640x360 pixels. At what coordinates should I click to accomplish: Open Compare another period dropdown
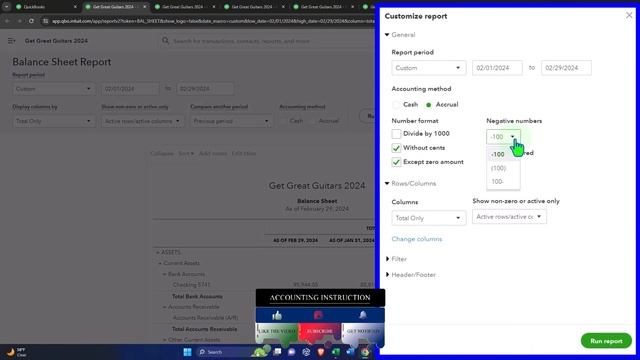pyautogui.click(x=231, y=121)
